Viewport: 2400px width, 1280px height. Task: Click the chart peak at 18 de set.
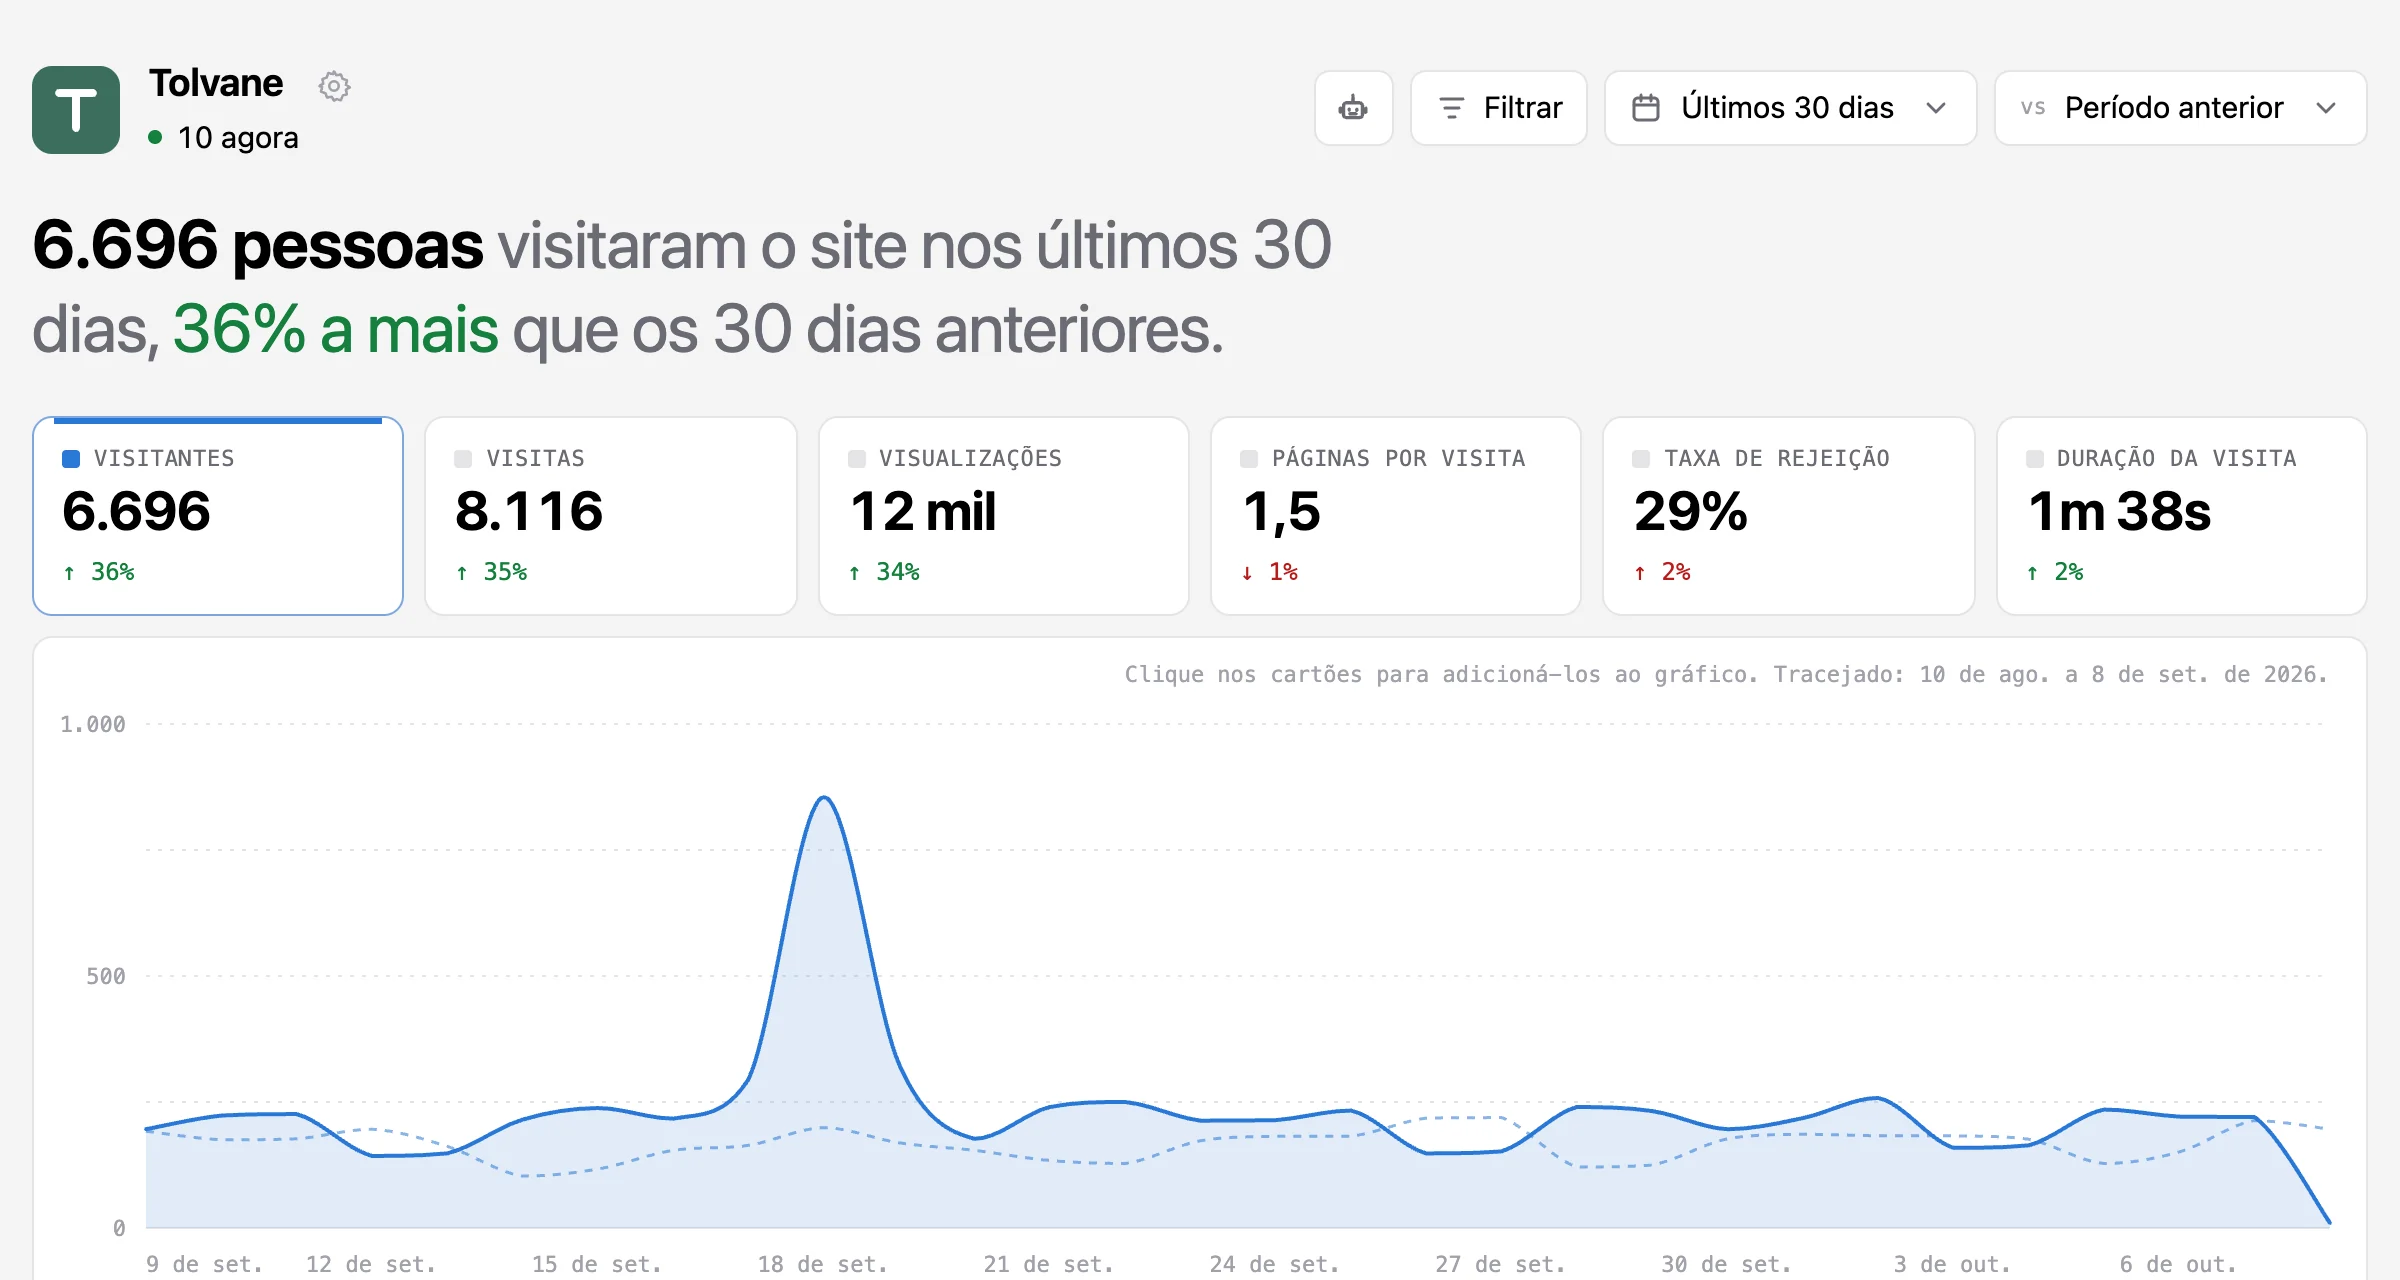[824, 798]
